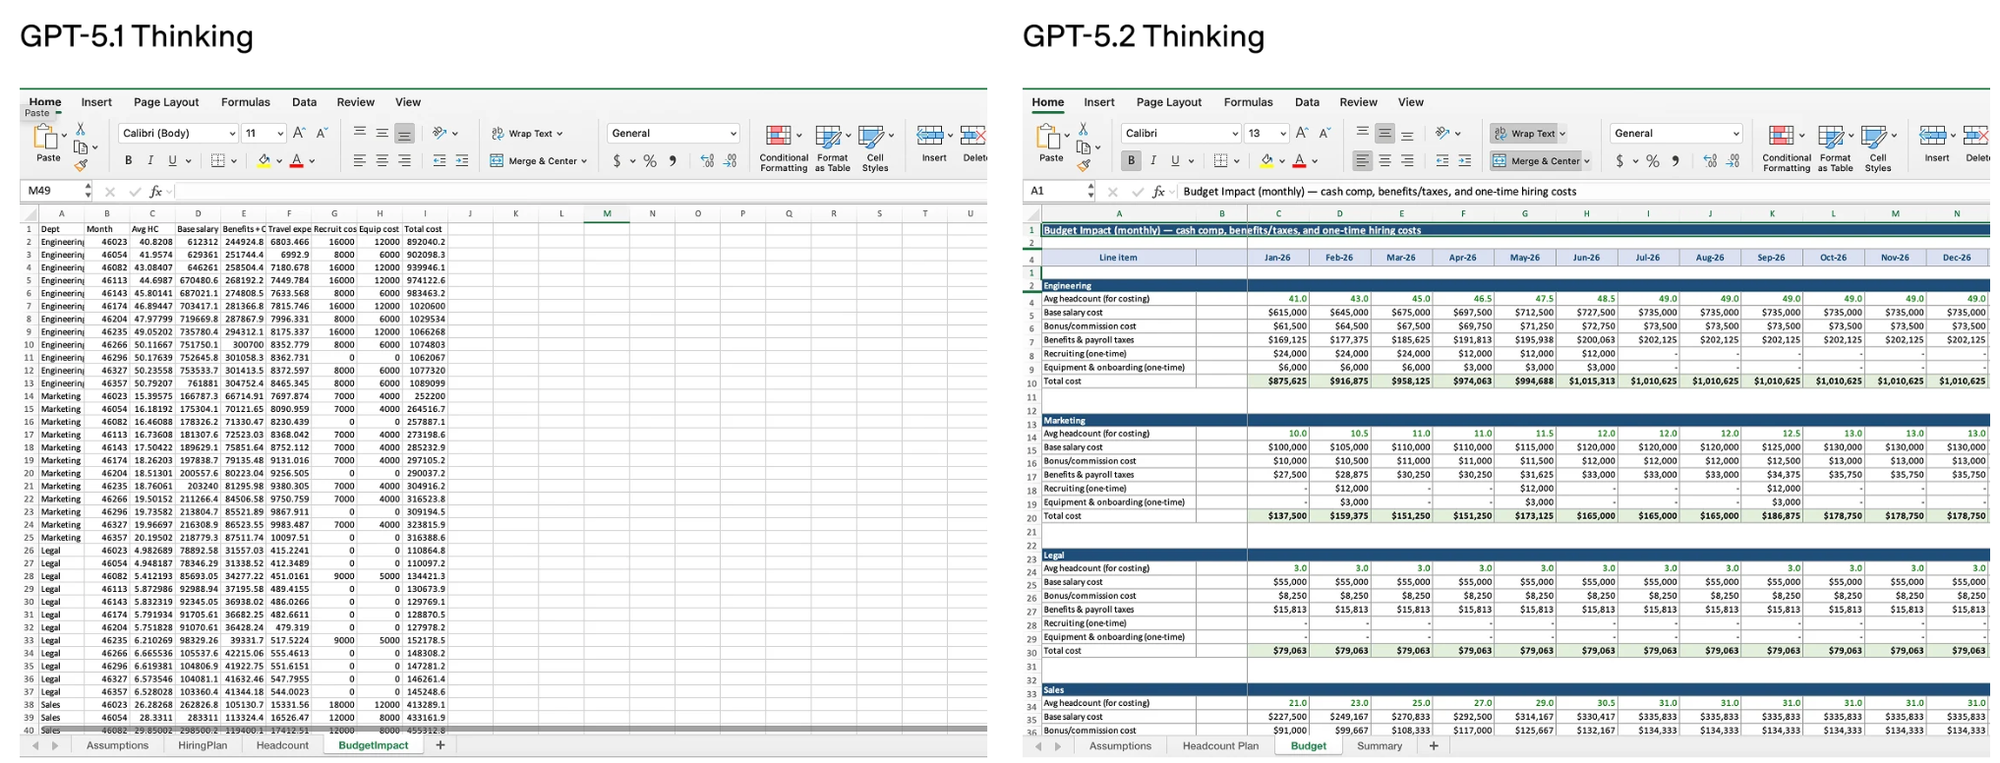
Task: Toggle Italic in the GPT-5.1 window
Action: click(150, 161)
